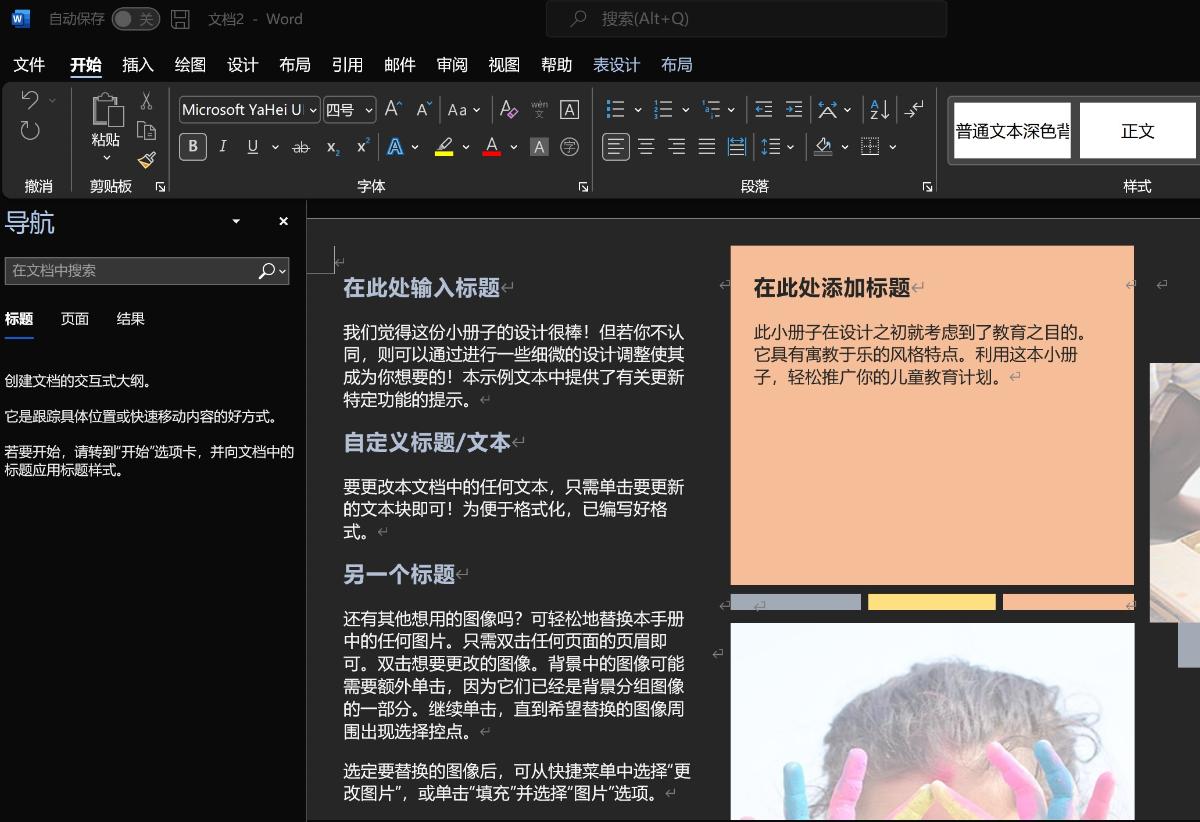Toggle left alignment button
Image resolution: width=1200 pixels, height=822 pixels.
616,147
